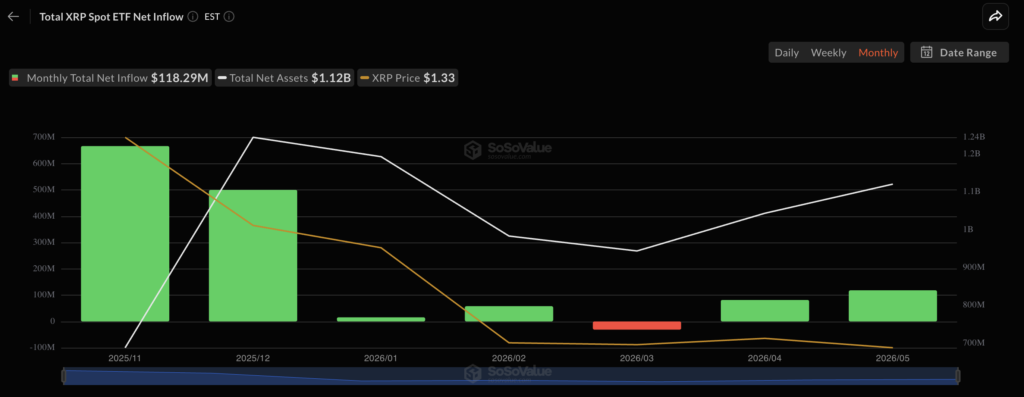Open the Date Range picker
This screenshot has width=1024, height=397.
click(x=959, y=53)
